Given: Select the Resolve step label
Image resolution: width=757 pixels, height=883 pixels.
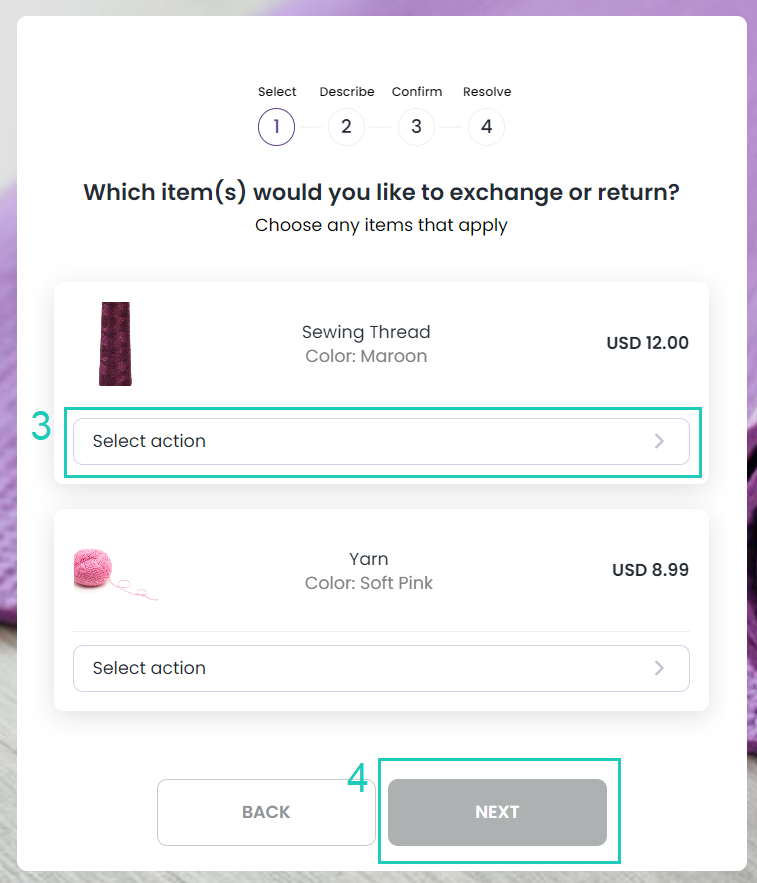Looking at the screenshot, I should click(487, 91).
